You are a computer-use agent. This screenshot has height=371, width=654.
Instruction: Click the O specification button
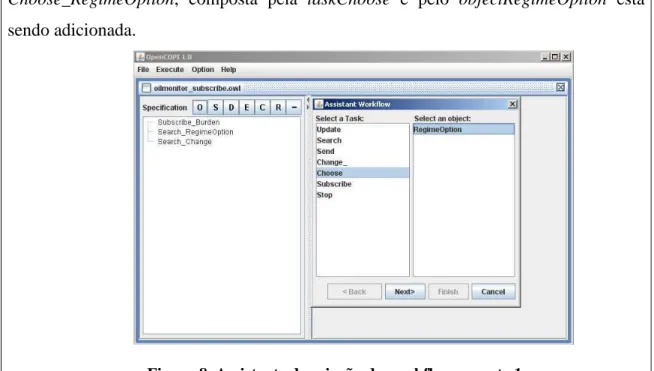coord(200,107)
